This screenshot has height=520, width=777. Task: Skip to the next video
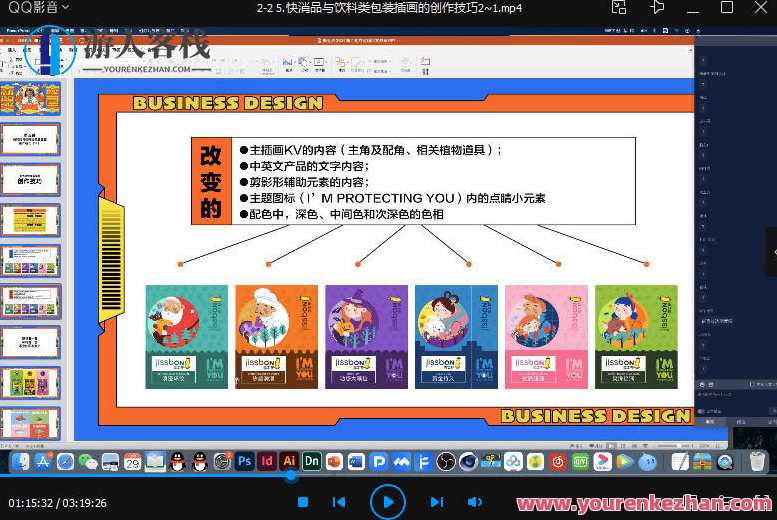(437, 502)
